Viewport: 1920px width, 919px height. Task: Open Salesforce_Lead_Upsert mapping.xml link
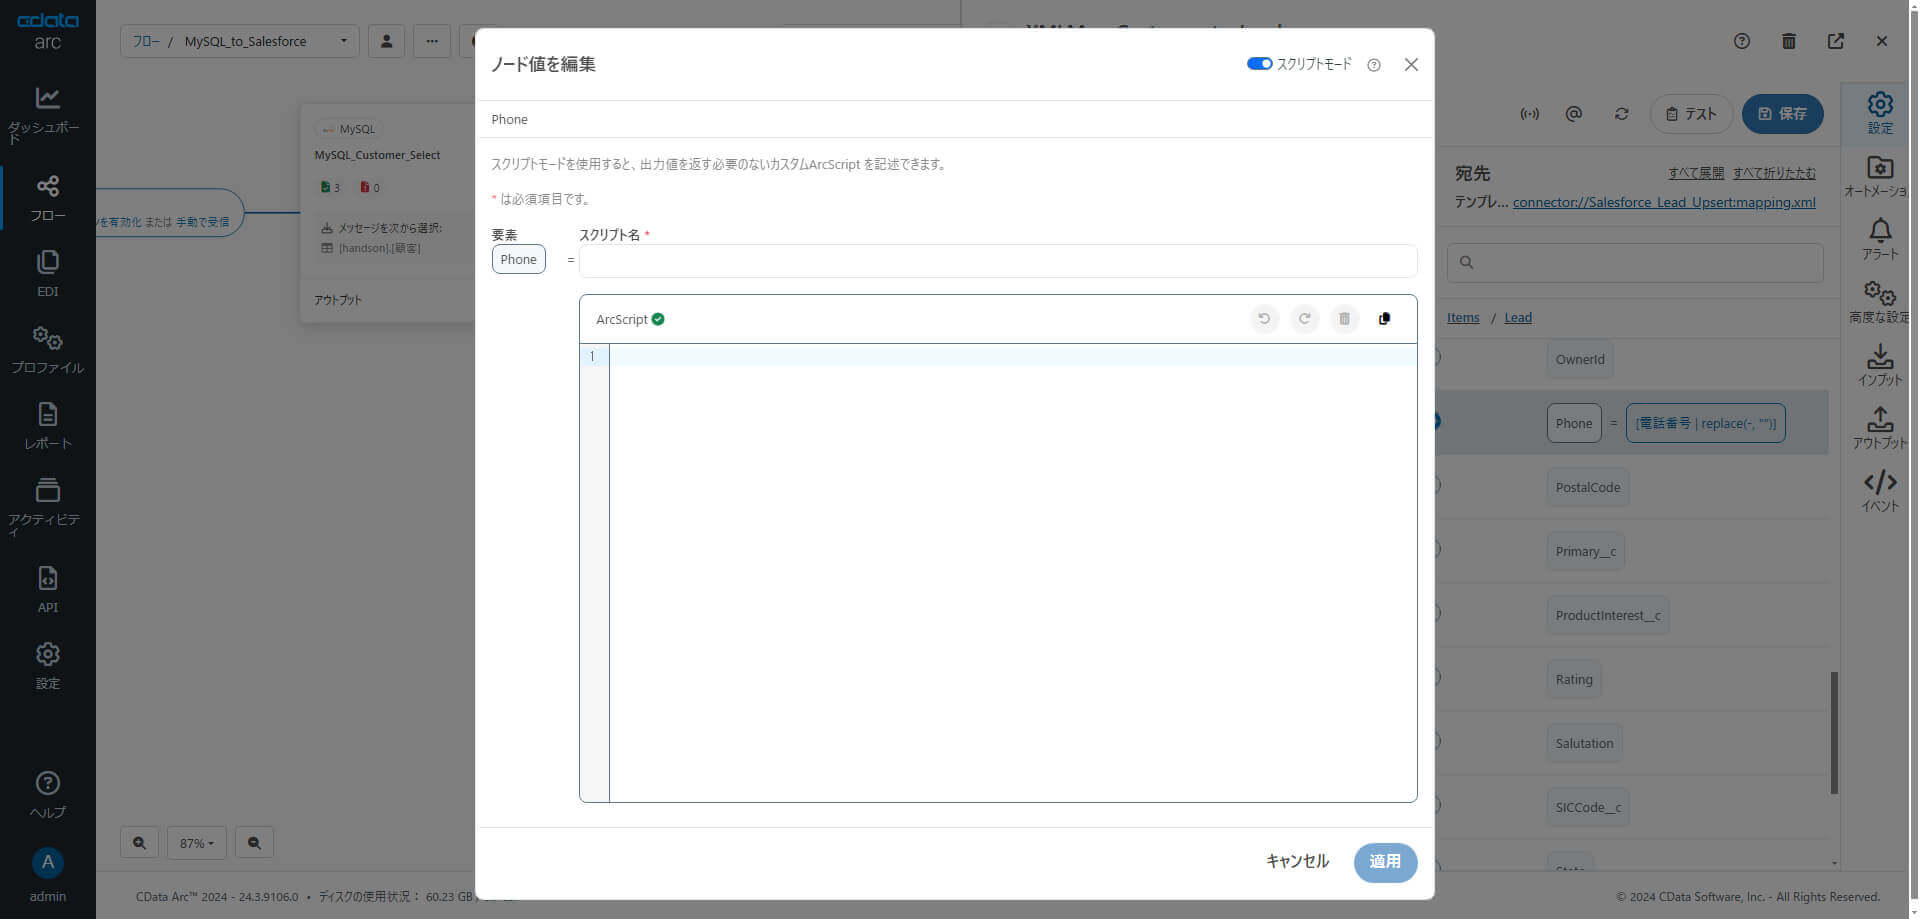click(1664, 202)
